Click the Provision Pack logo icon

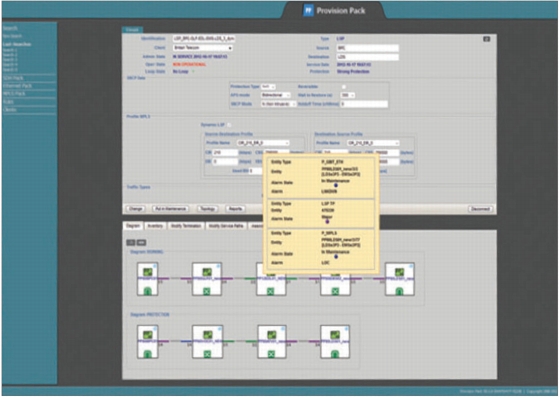click(x=308, y=10)
